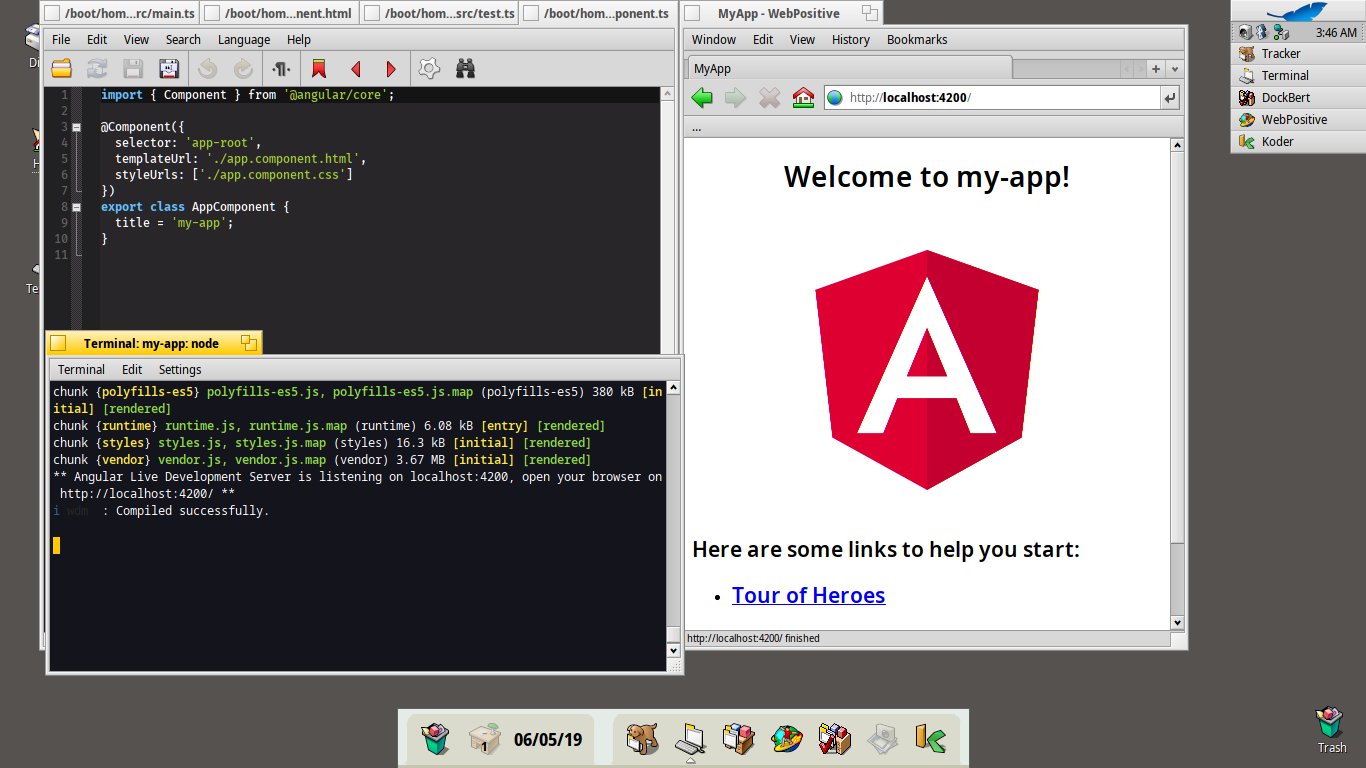Open the WebPositive Edit menu

763,40
